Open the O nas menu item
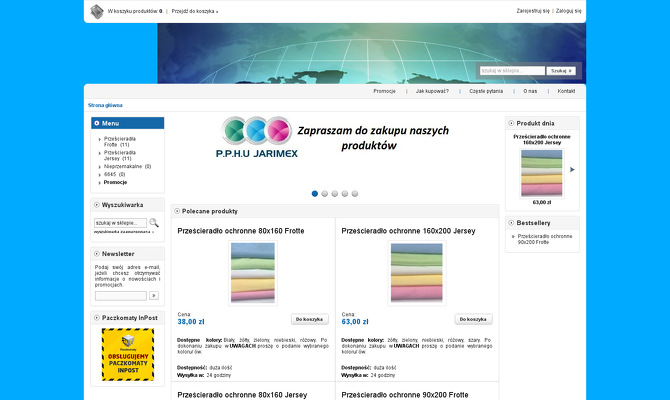 tap(530, 91)
